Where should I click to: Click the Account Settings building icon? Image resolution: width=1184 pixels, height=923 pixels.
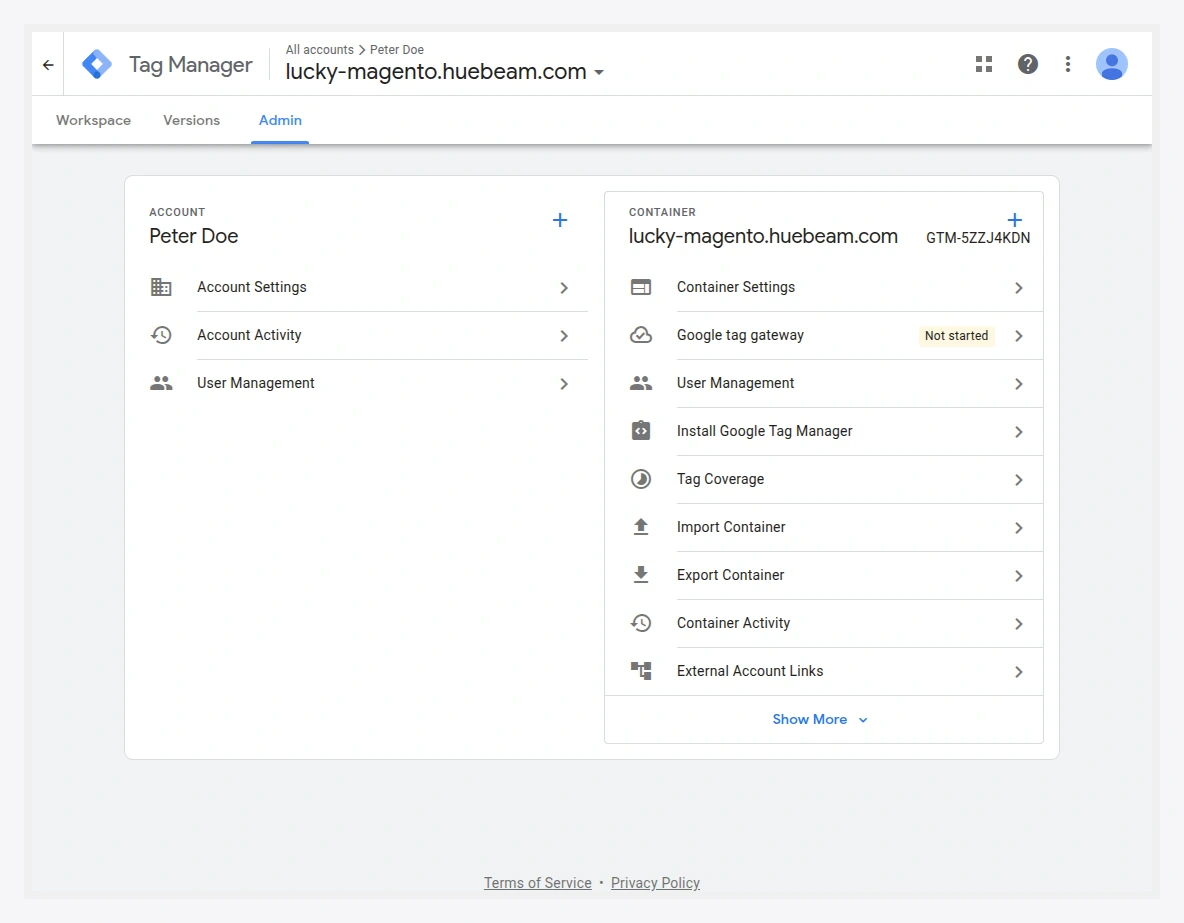tap(161, 287)
